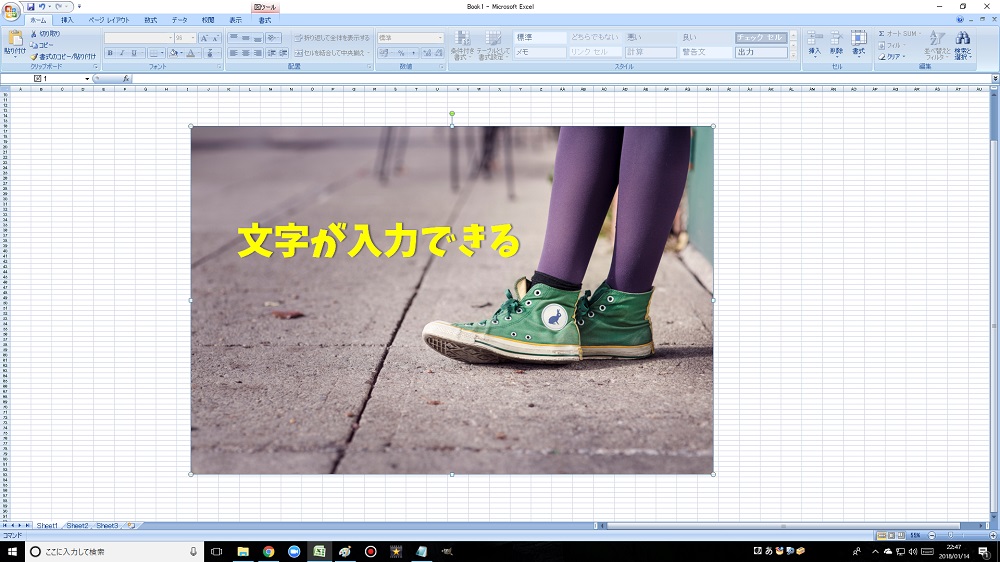Click the zoom out minus button
This screenshot has width=1000, height=562.
(x=932, y=535)
